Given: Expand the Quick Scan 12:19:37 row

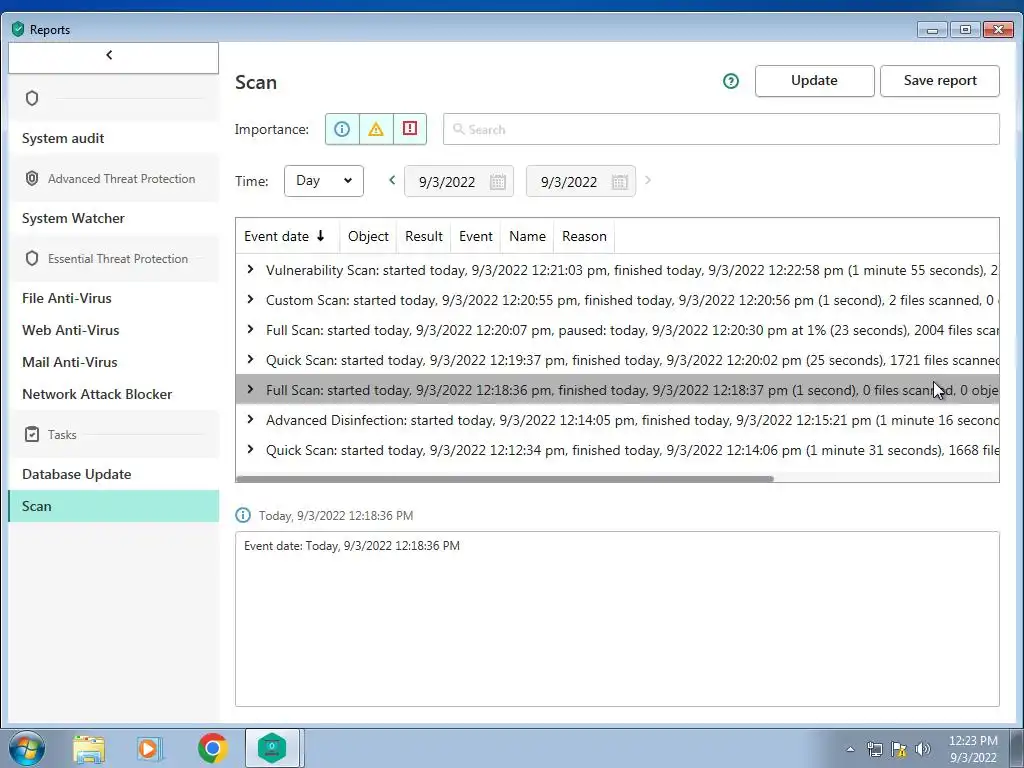Looking at the screenshot, I should click(x=250, y=360).
